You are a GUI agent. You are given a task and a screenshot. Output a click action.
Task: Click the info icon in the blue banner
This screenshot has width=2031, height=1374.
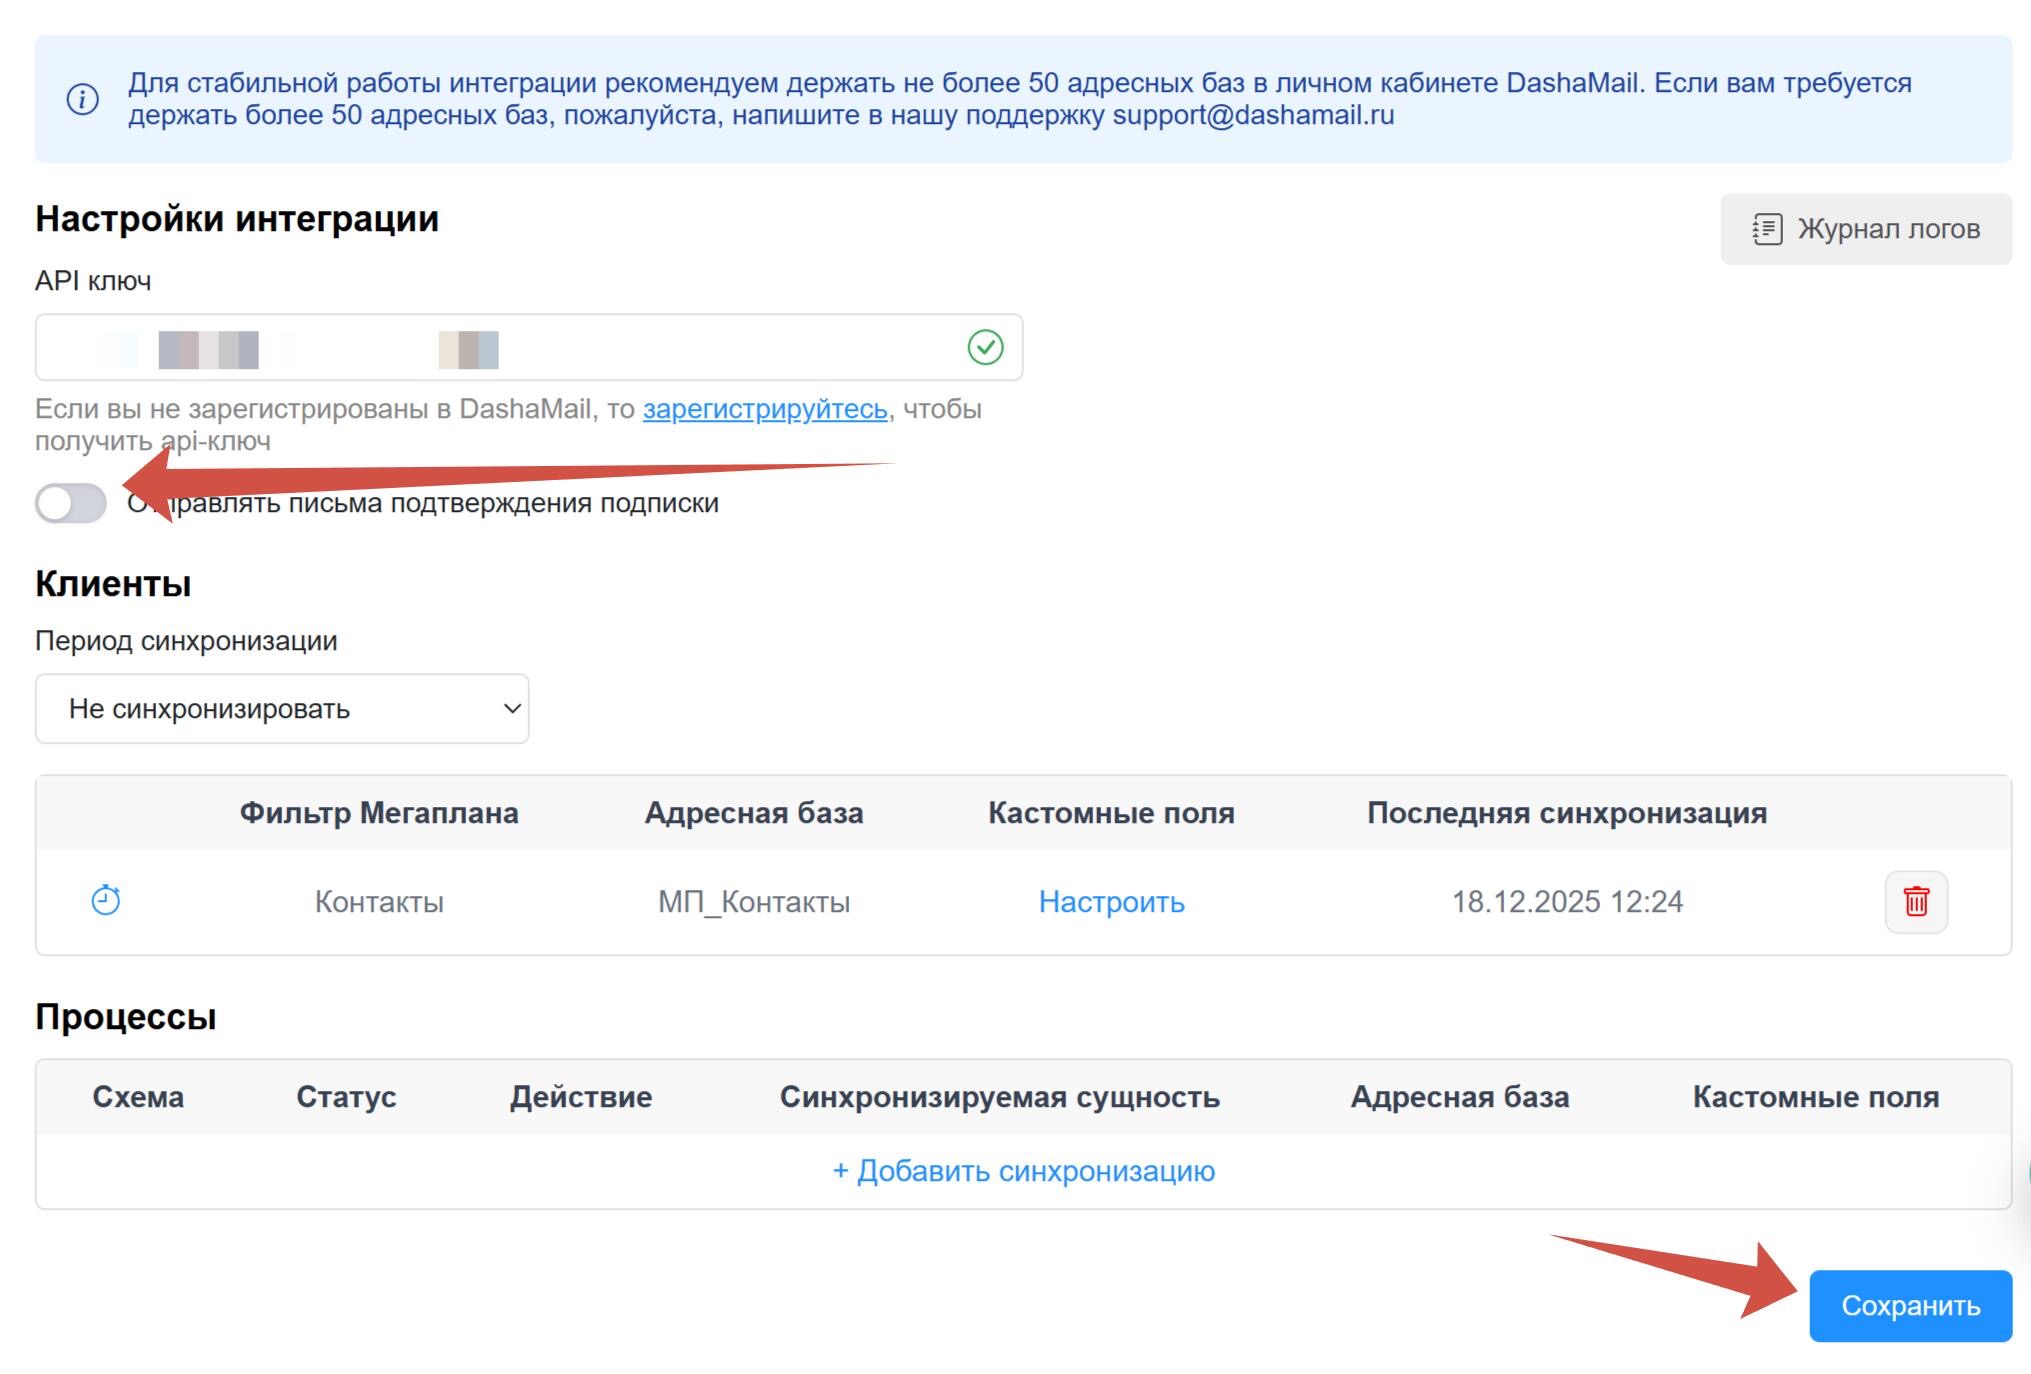82,99
